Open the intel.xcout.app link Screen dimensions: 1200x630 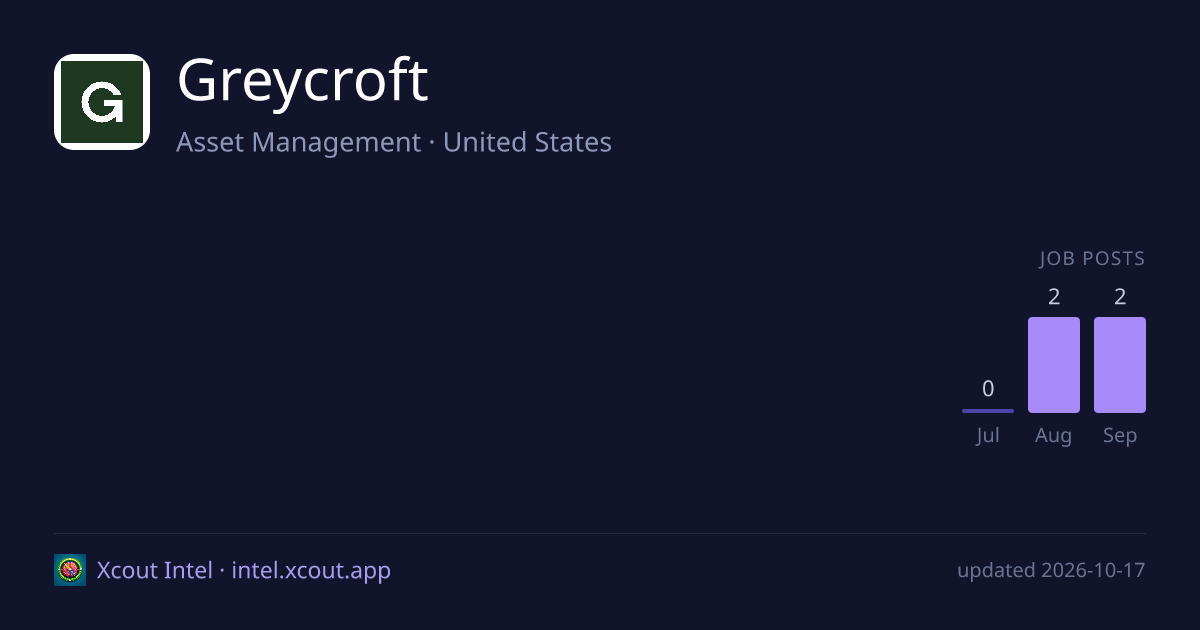pyautogui.click(x=311, y=571)
